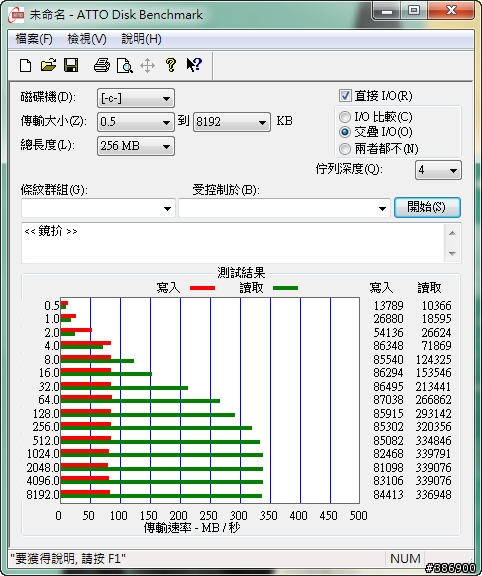Click read value 336948 for 8192 row
Screen dimensions: 482x576
point(434,494)
